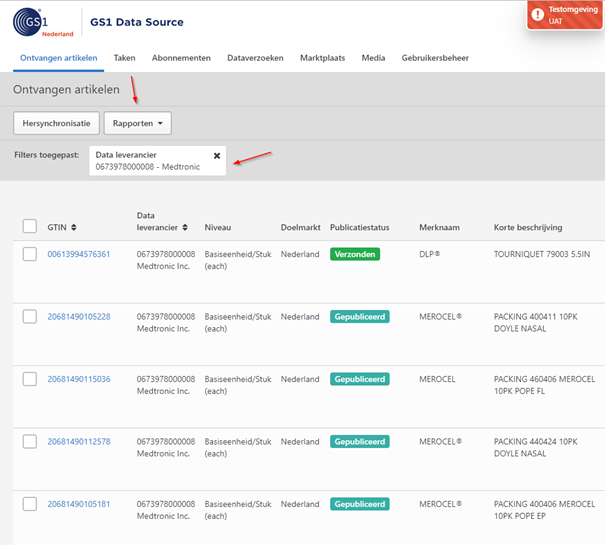Click the Testomgeving UAT warning icon
605x545 pixels.
pyautogui.click(x=537, y=15)
